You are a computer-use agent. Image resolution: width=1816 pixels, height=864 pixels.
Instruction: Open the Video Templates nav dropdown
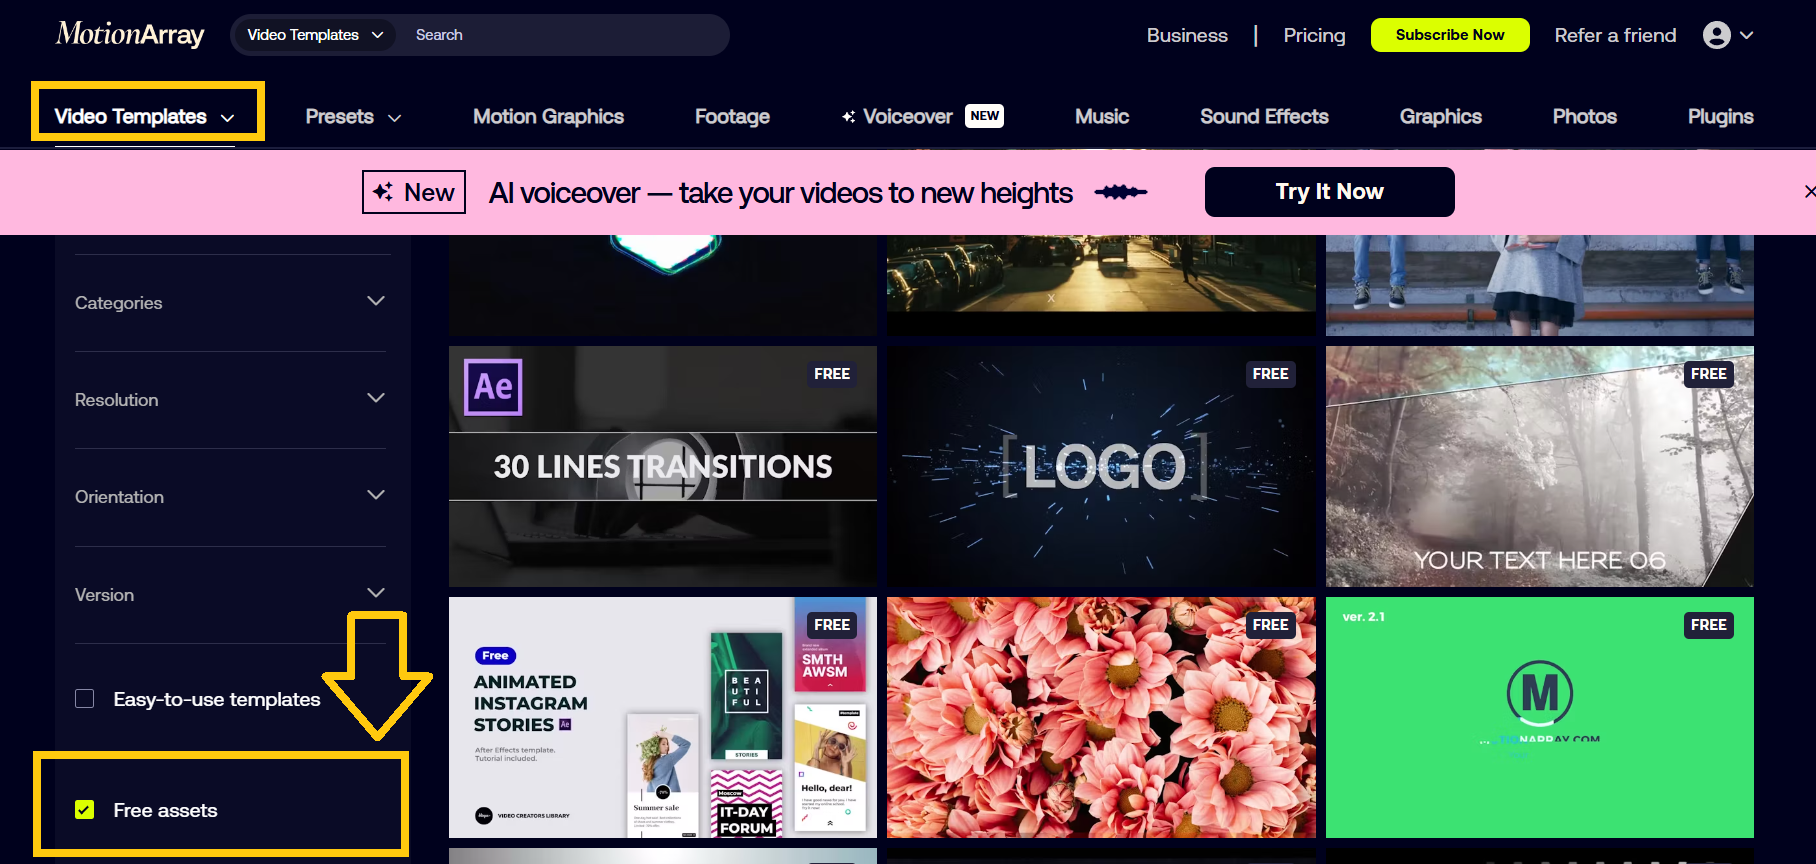145,116
